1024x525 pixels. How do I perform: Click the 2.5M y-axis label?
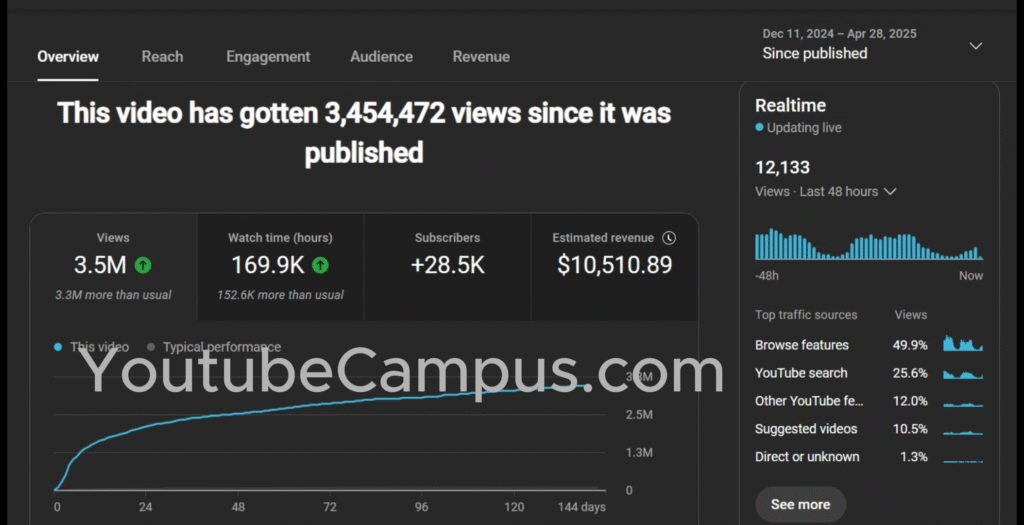[x=639, y=415]
